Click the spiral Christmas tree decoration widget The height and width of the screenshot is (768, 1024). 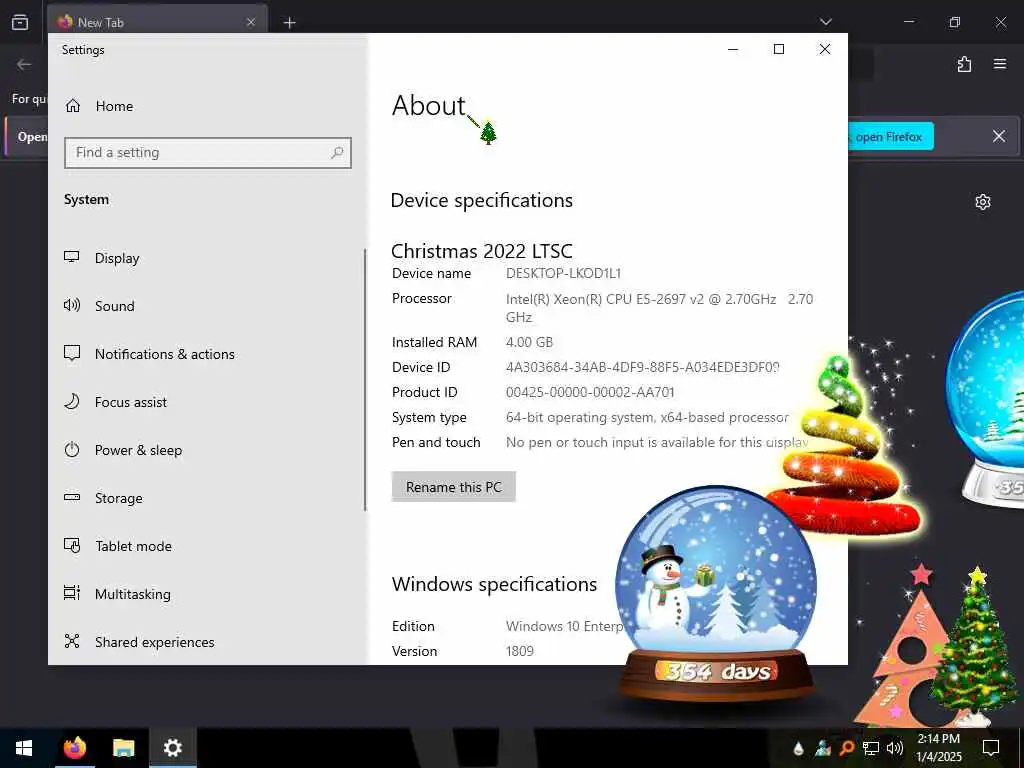844,447
